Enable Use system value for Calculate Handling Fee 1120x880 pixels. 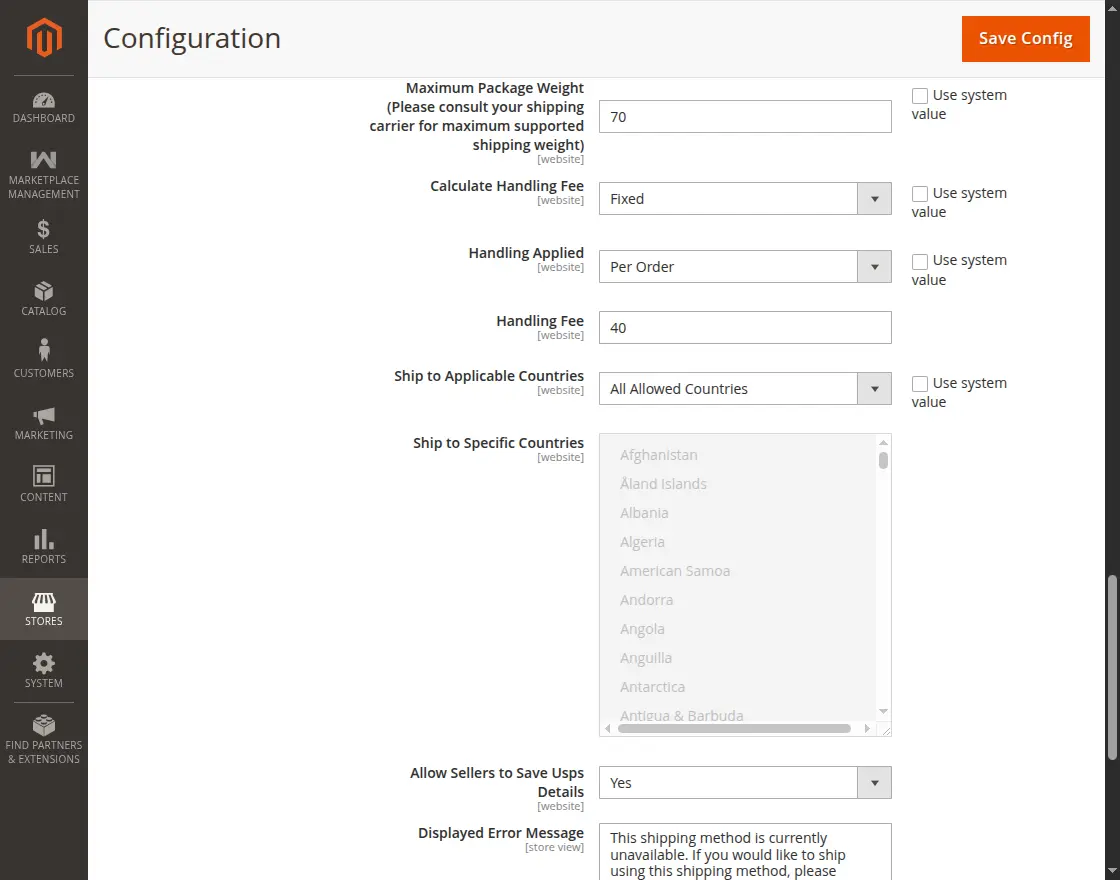coord(920,193)
